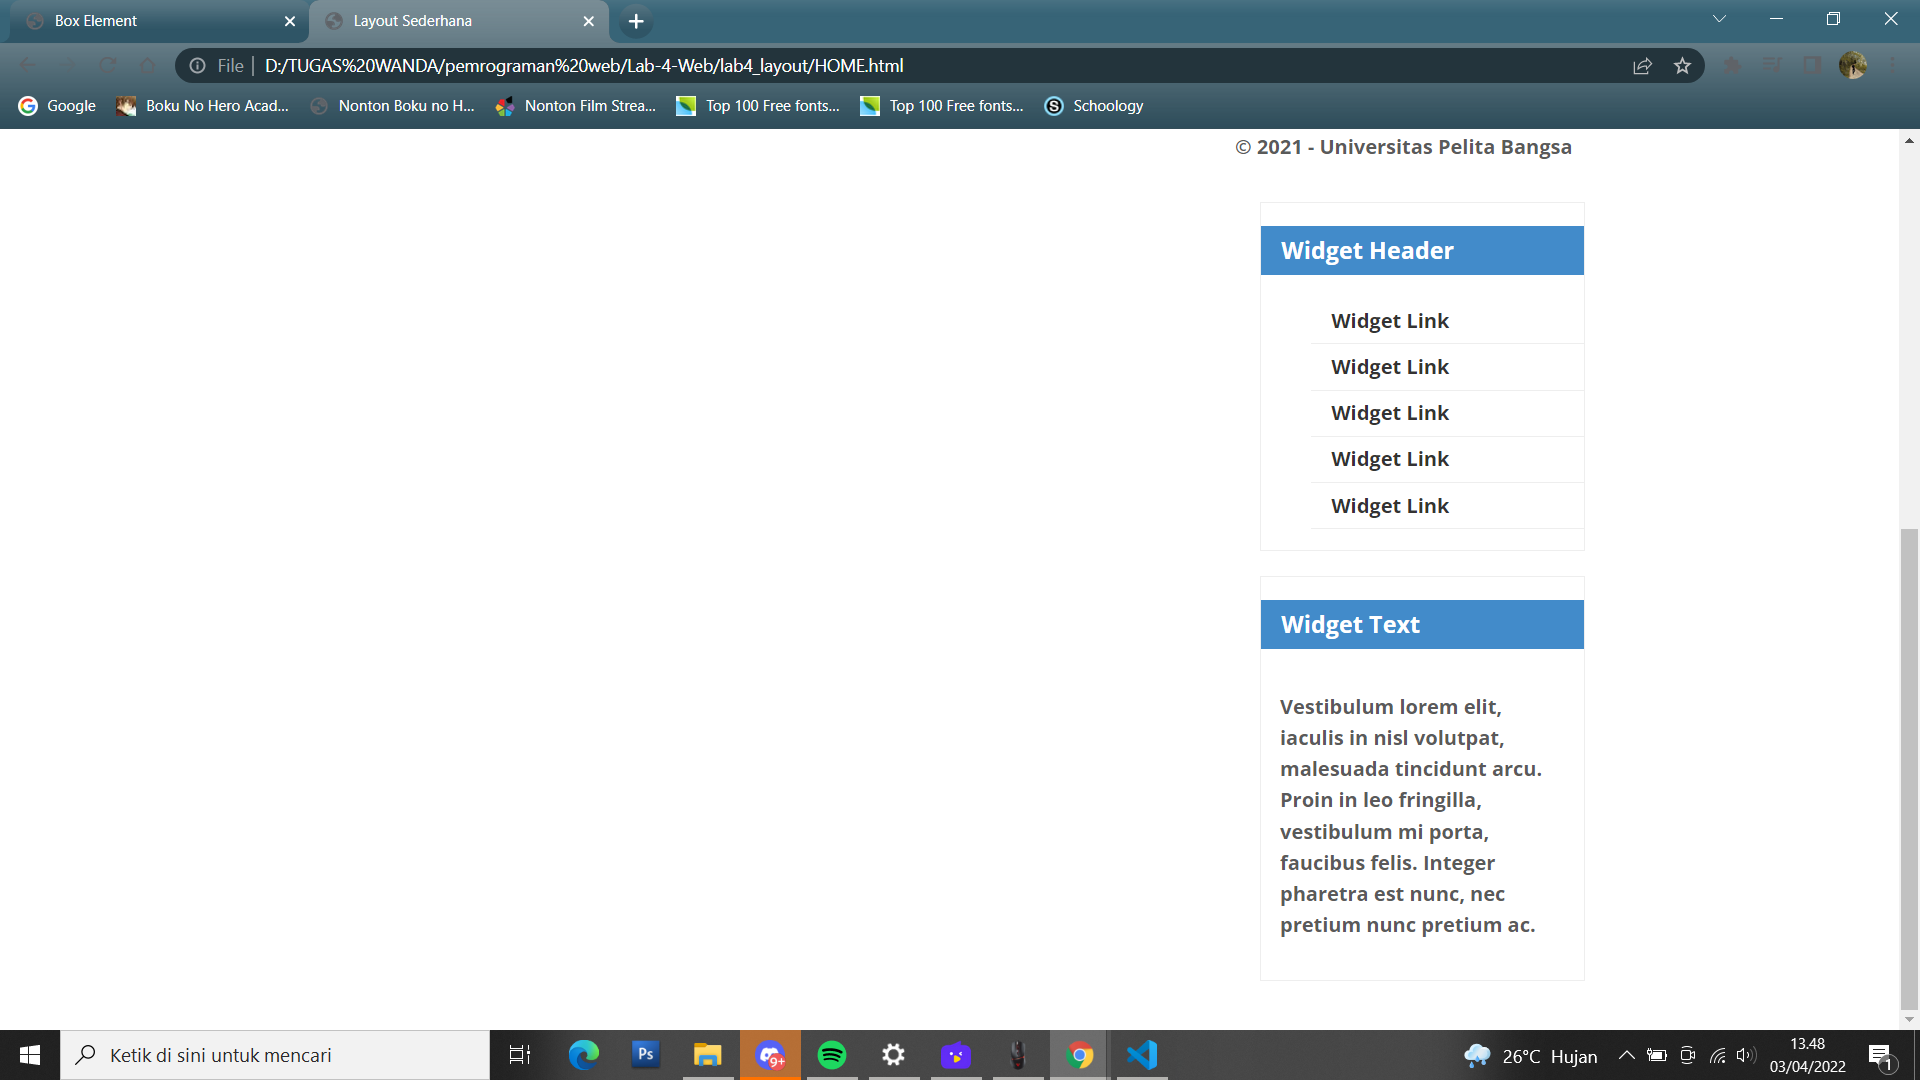The image size is (1920, 1080).
Task: Open the Schoology bookmark
Action: click(x=1093, y=105)
